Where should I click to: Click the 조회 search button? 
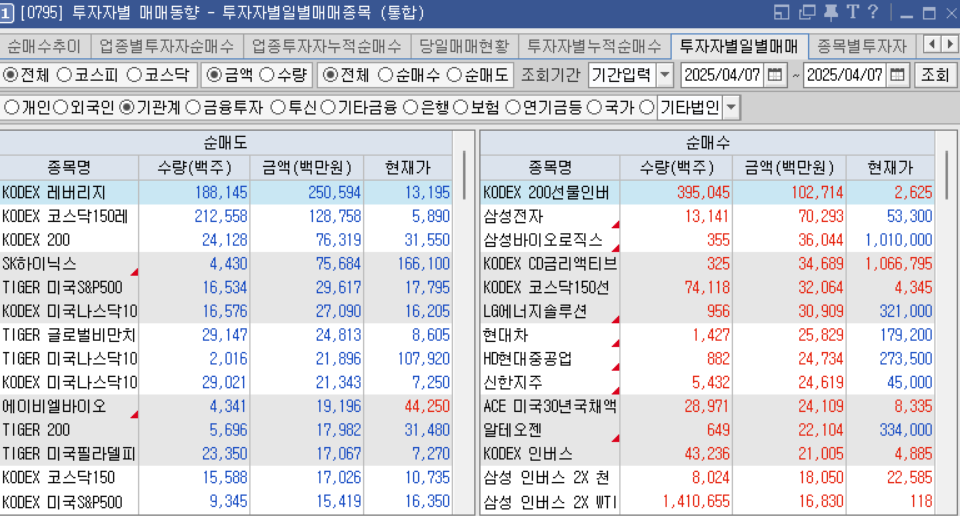tap(935, 75)
